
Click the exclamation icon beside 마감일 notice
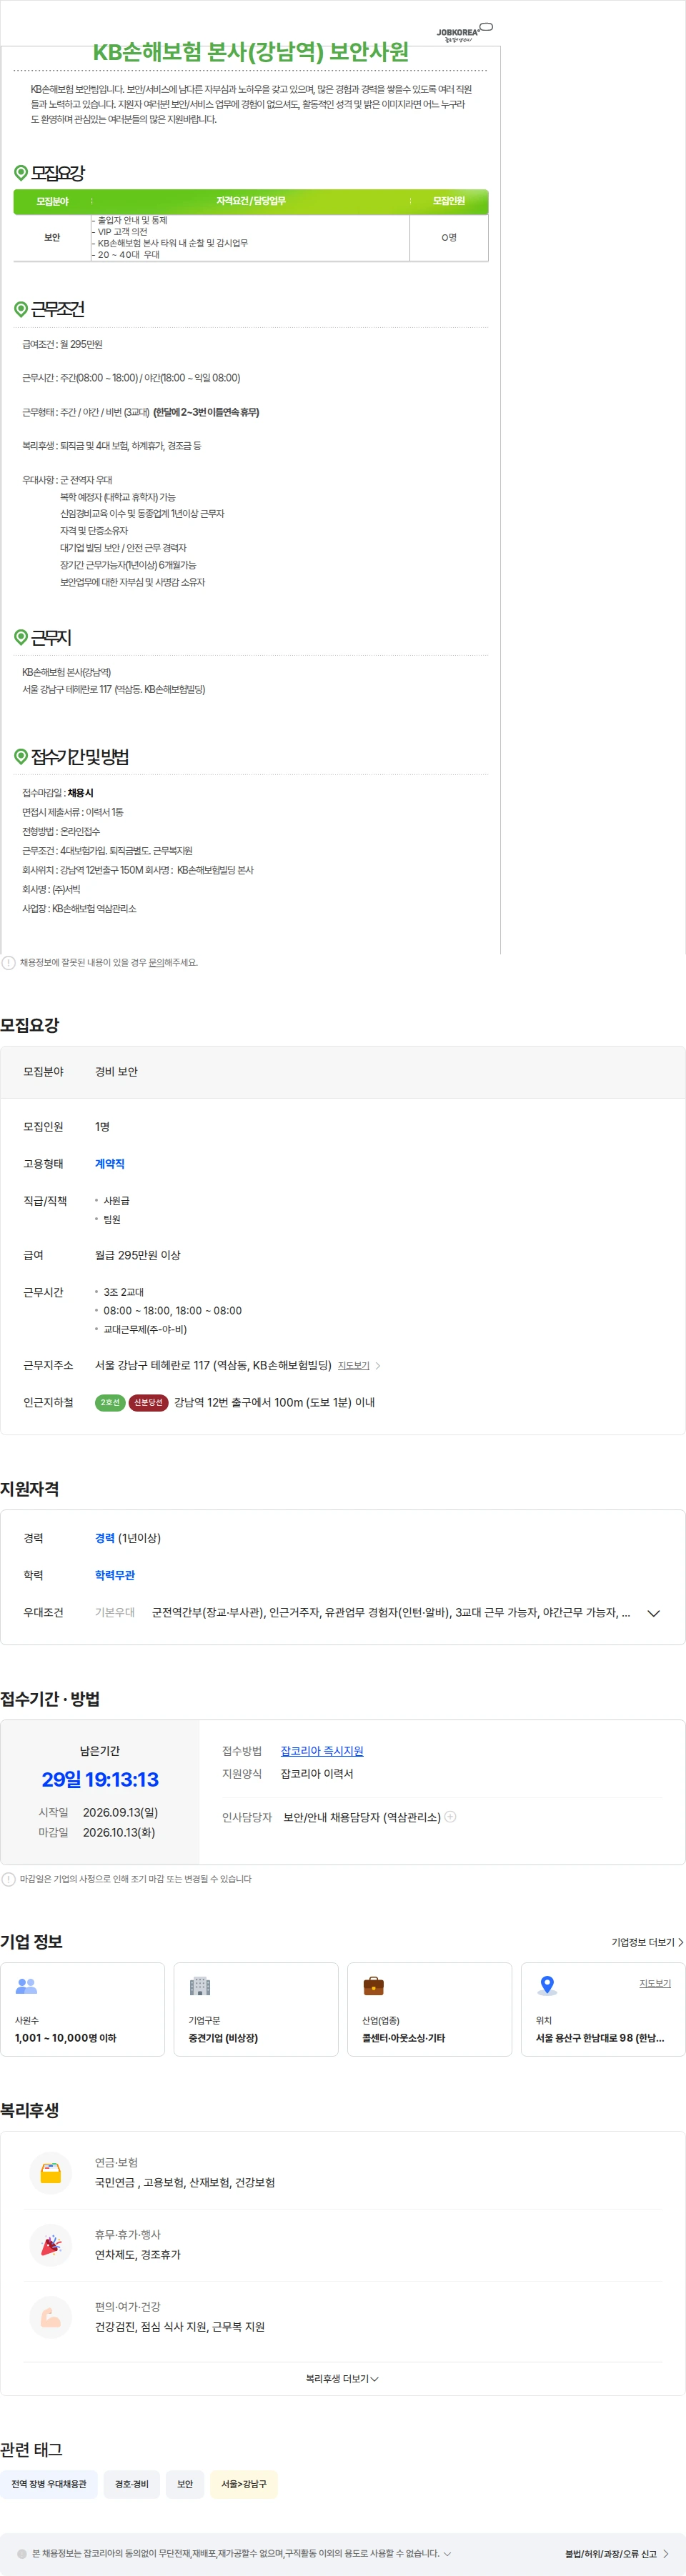coord(9,1879)
